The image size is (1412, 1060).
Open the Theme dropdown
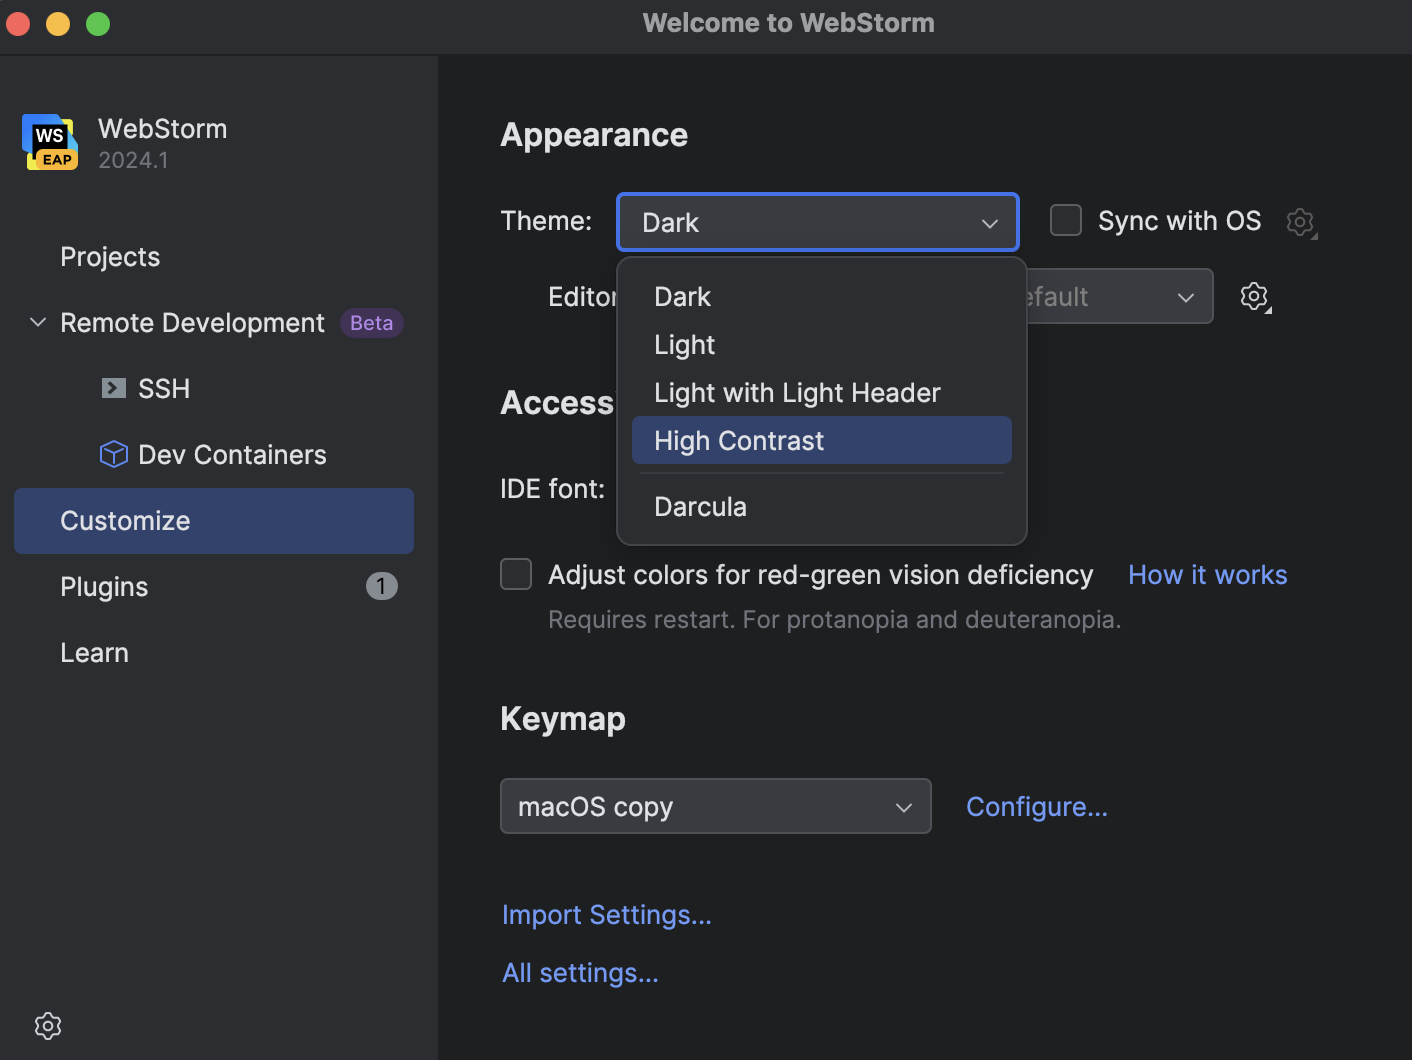pyautogui.click(x=817, y=222)
